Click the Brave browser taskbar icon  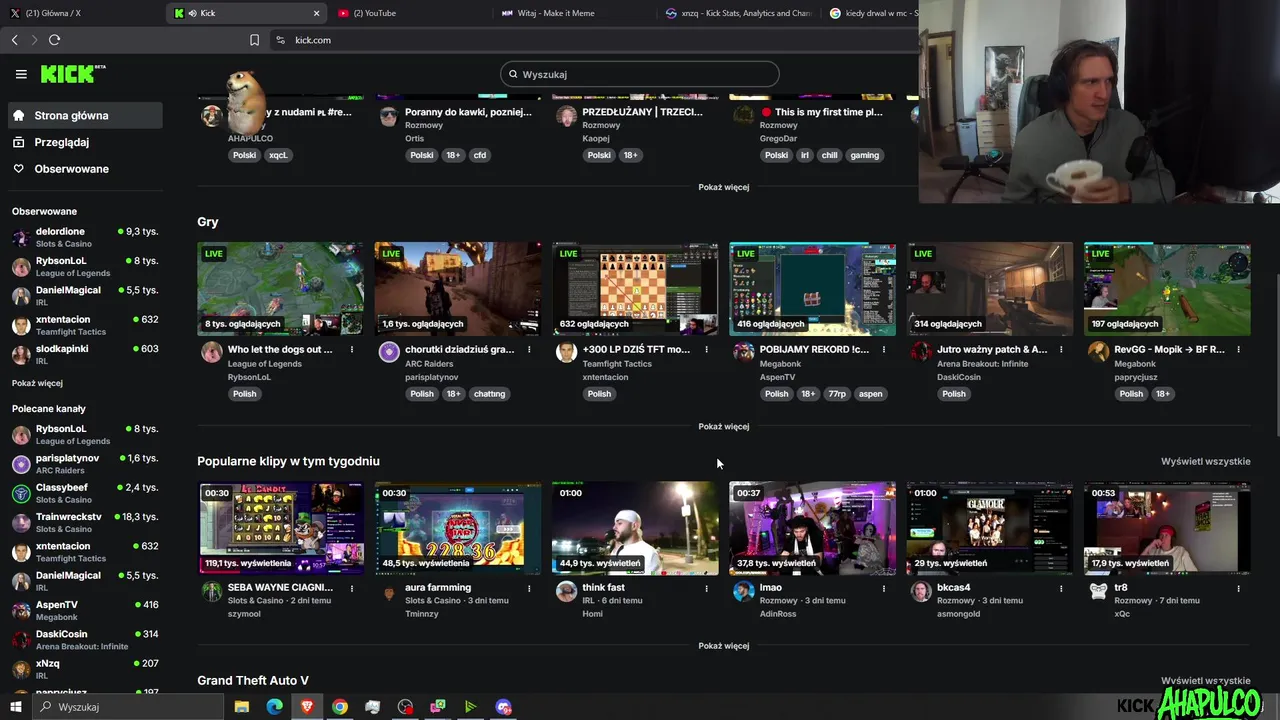[307, 707]
